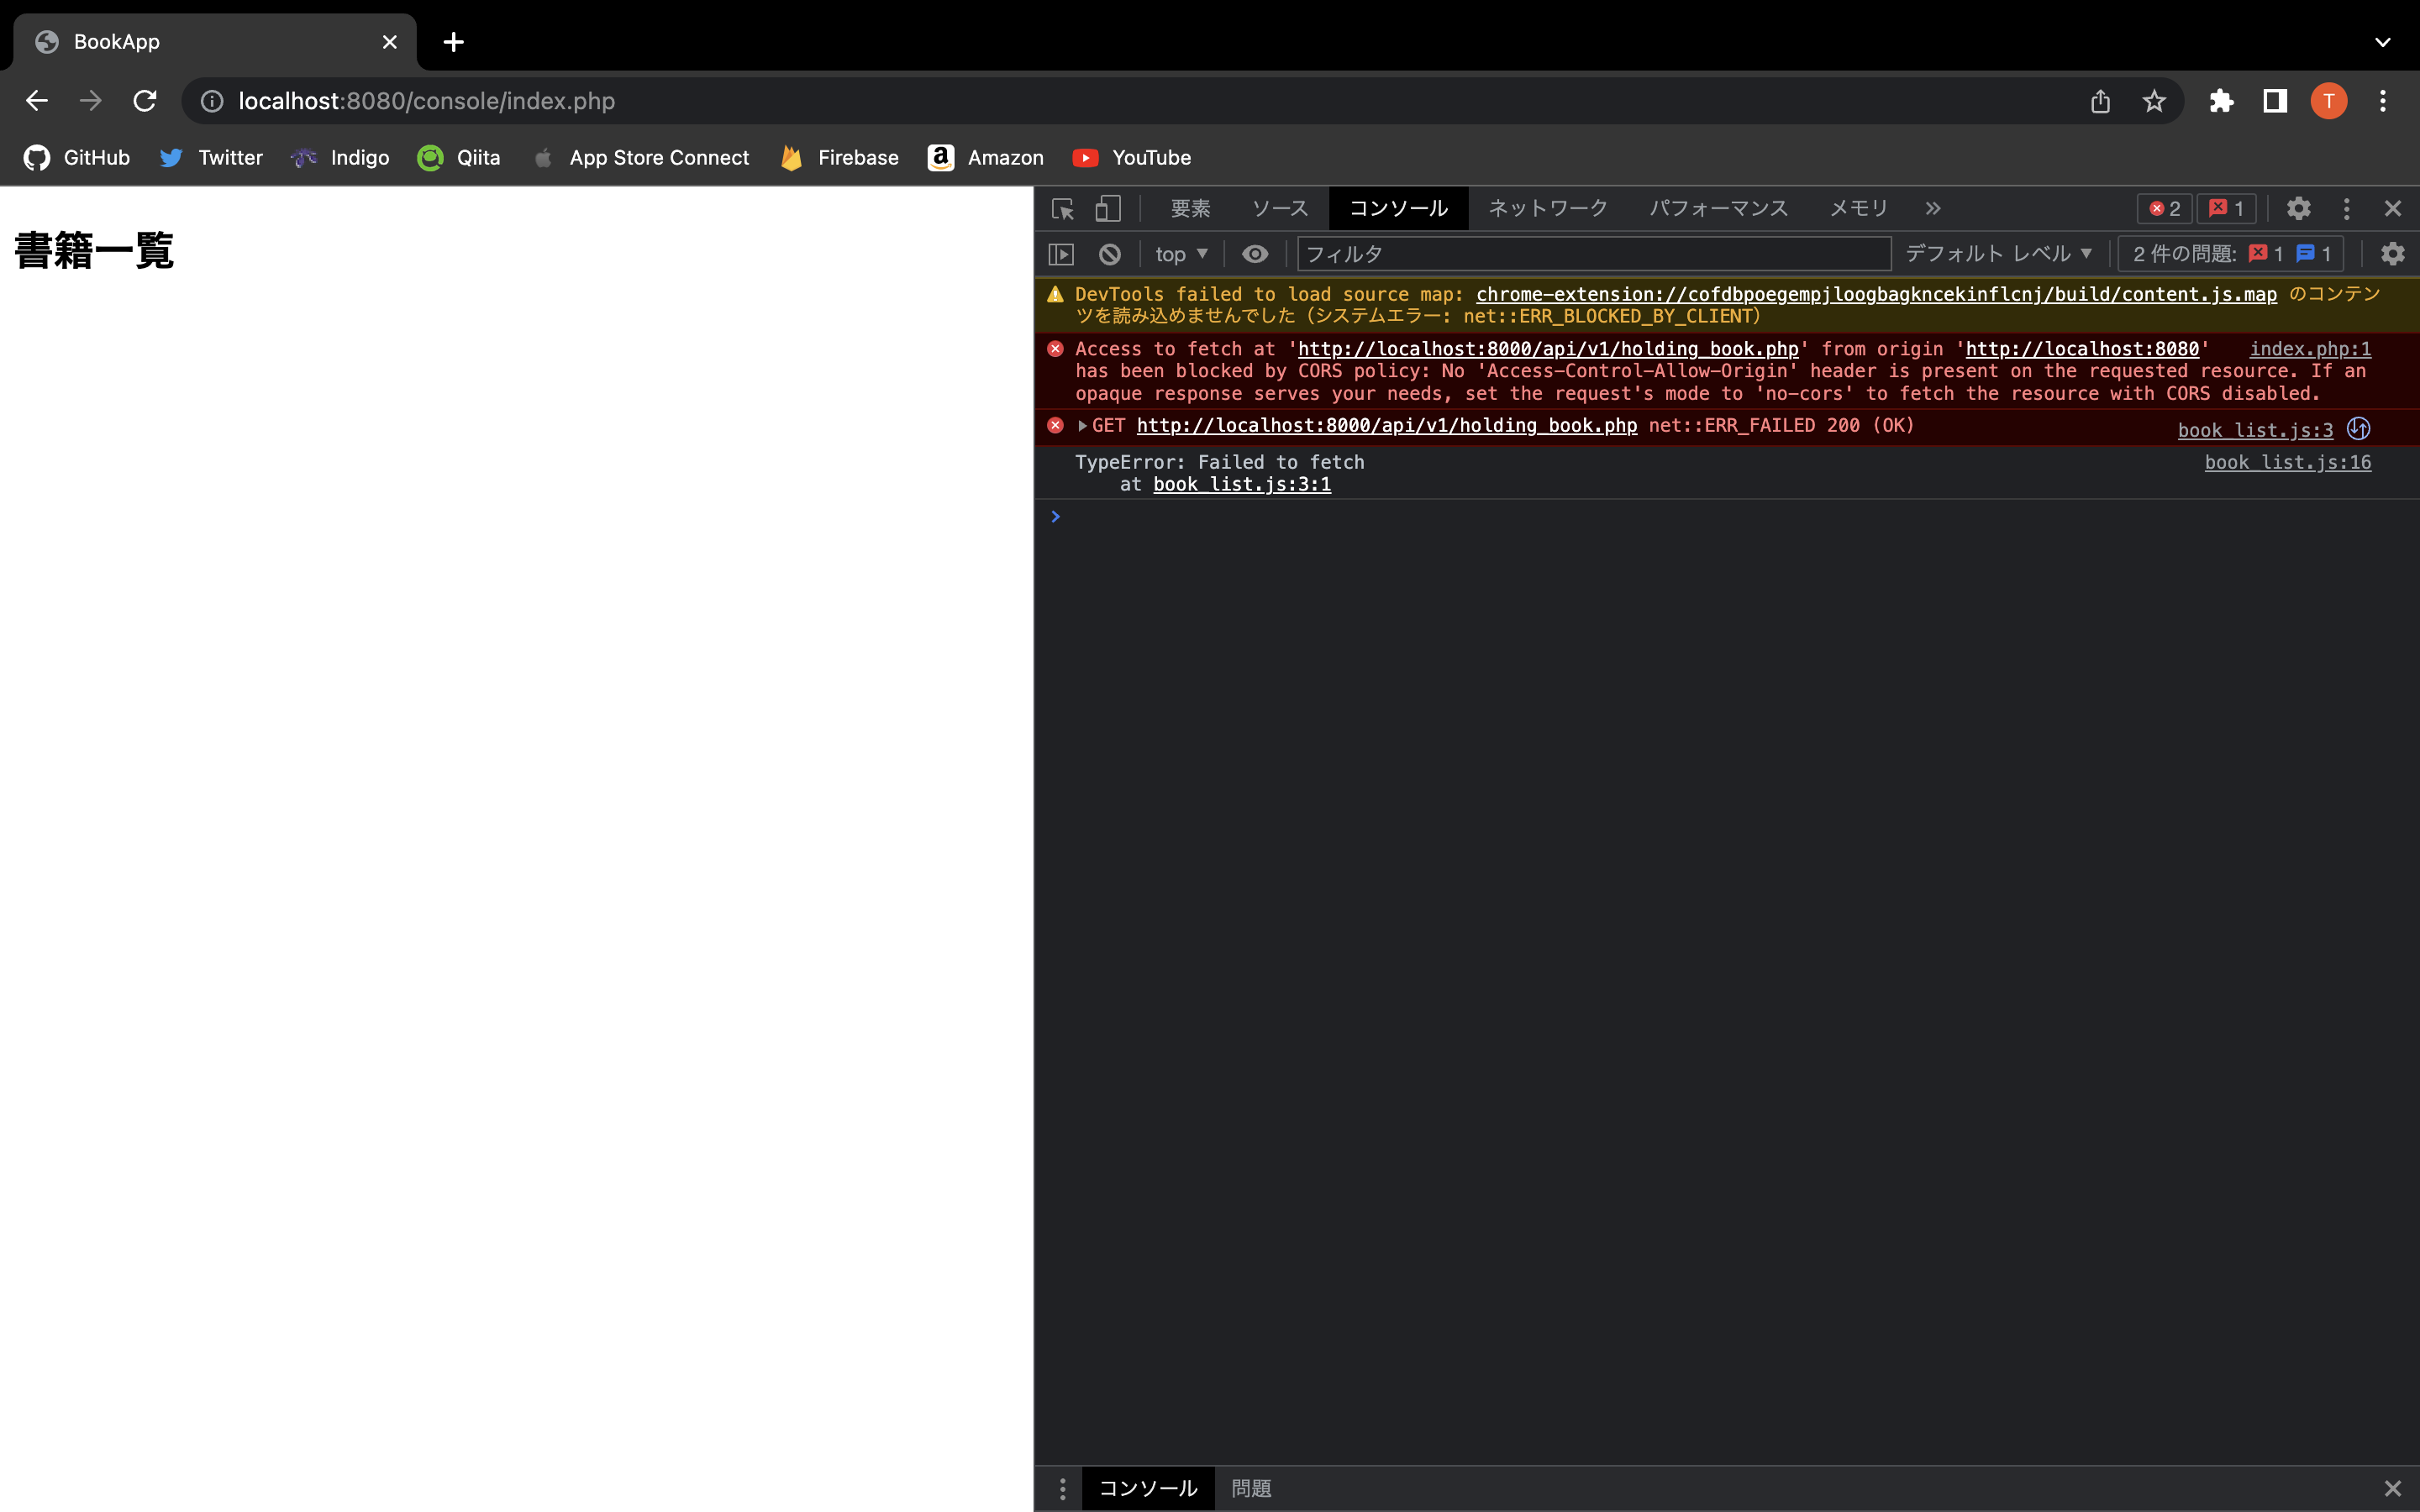Click the inspect element picker icon

pos(1062,209)
